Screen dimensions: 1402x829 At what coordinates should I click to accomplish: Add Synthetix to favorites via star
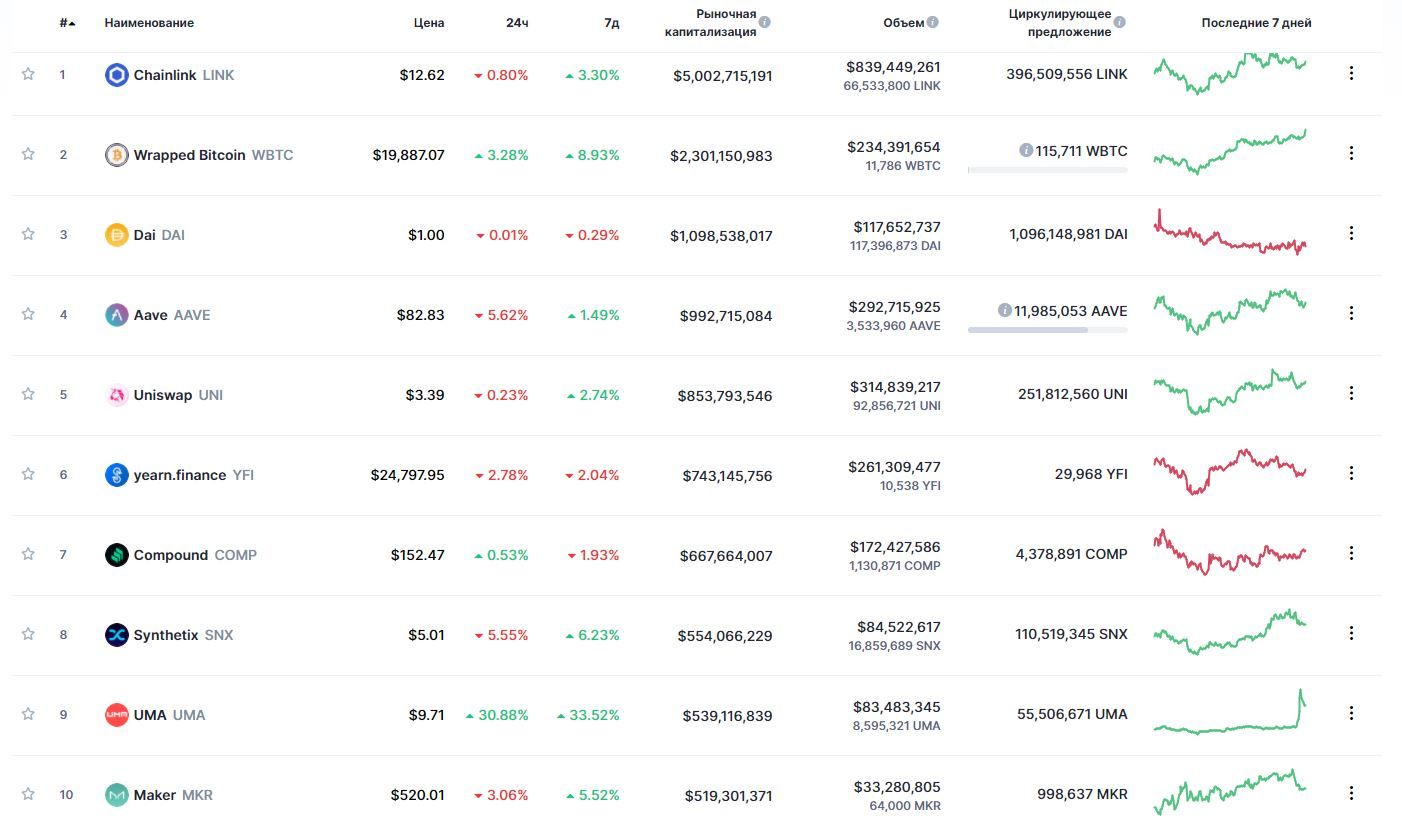(x=28, y=634)
